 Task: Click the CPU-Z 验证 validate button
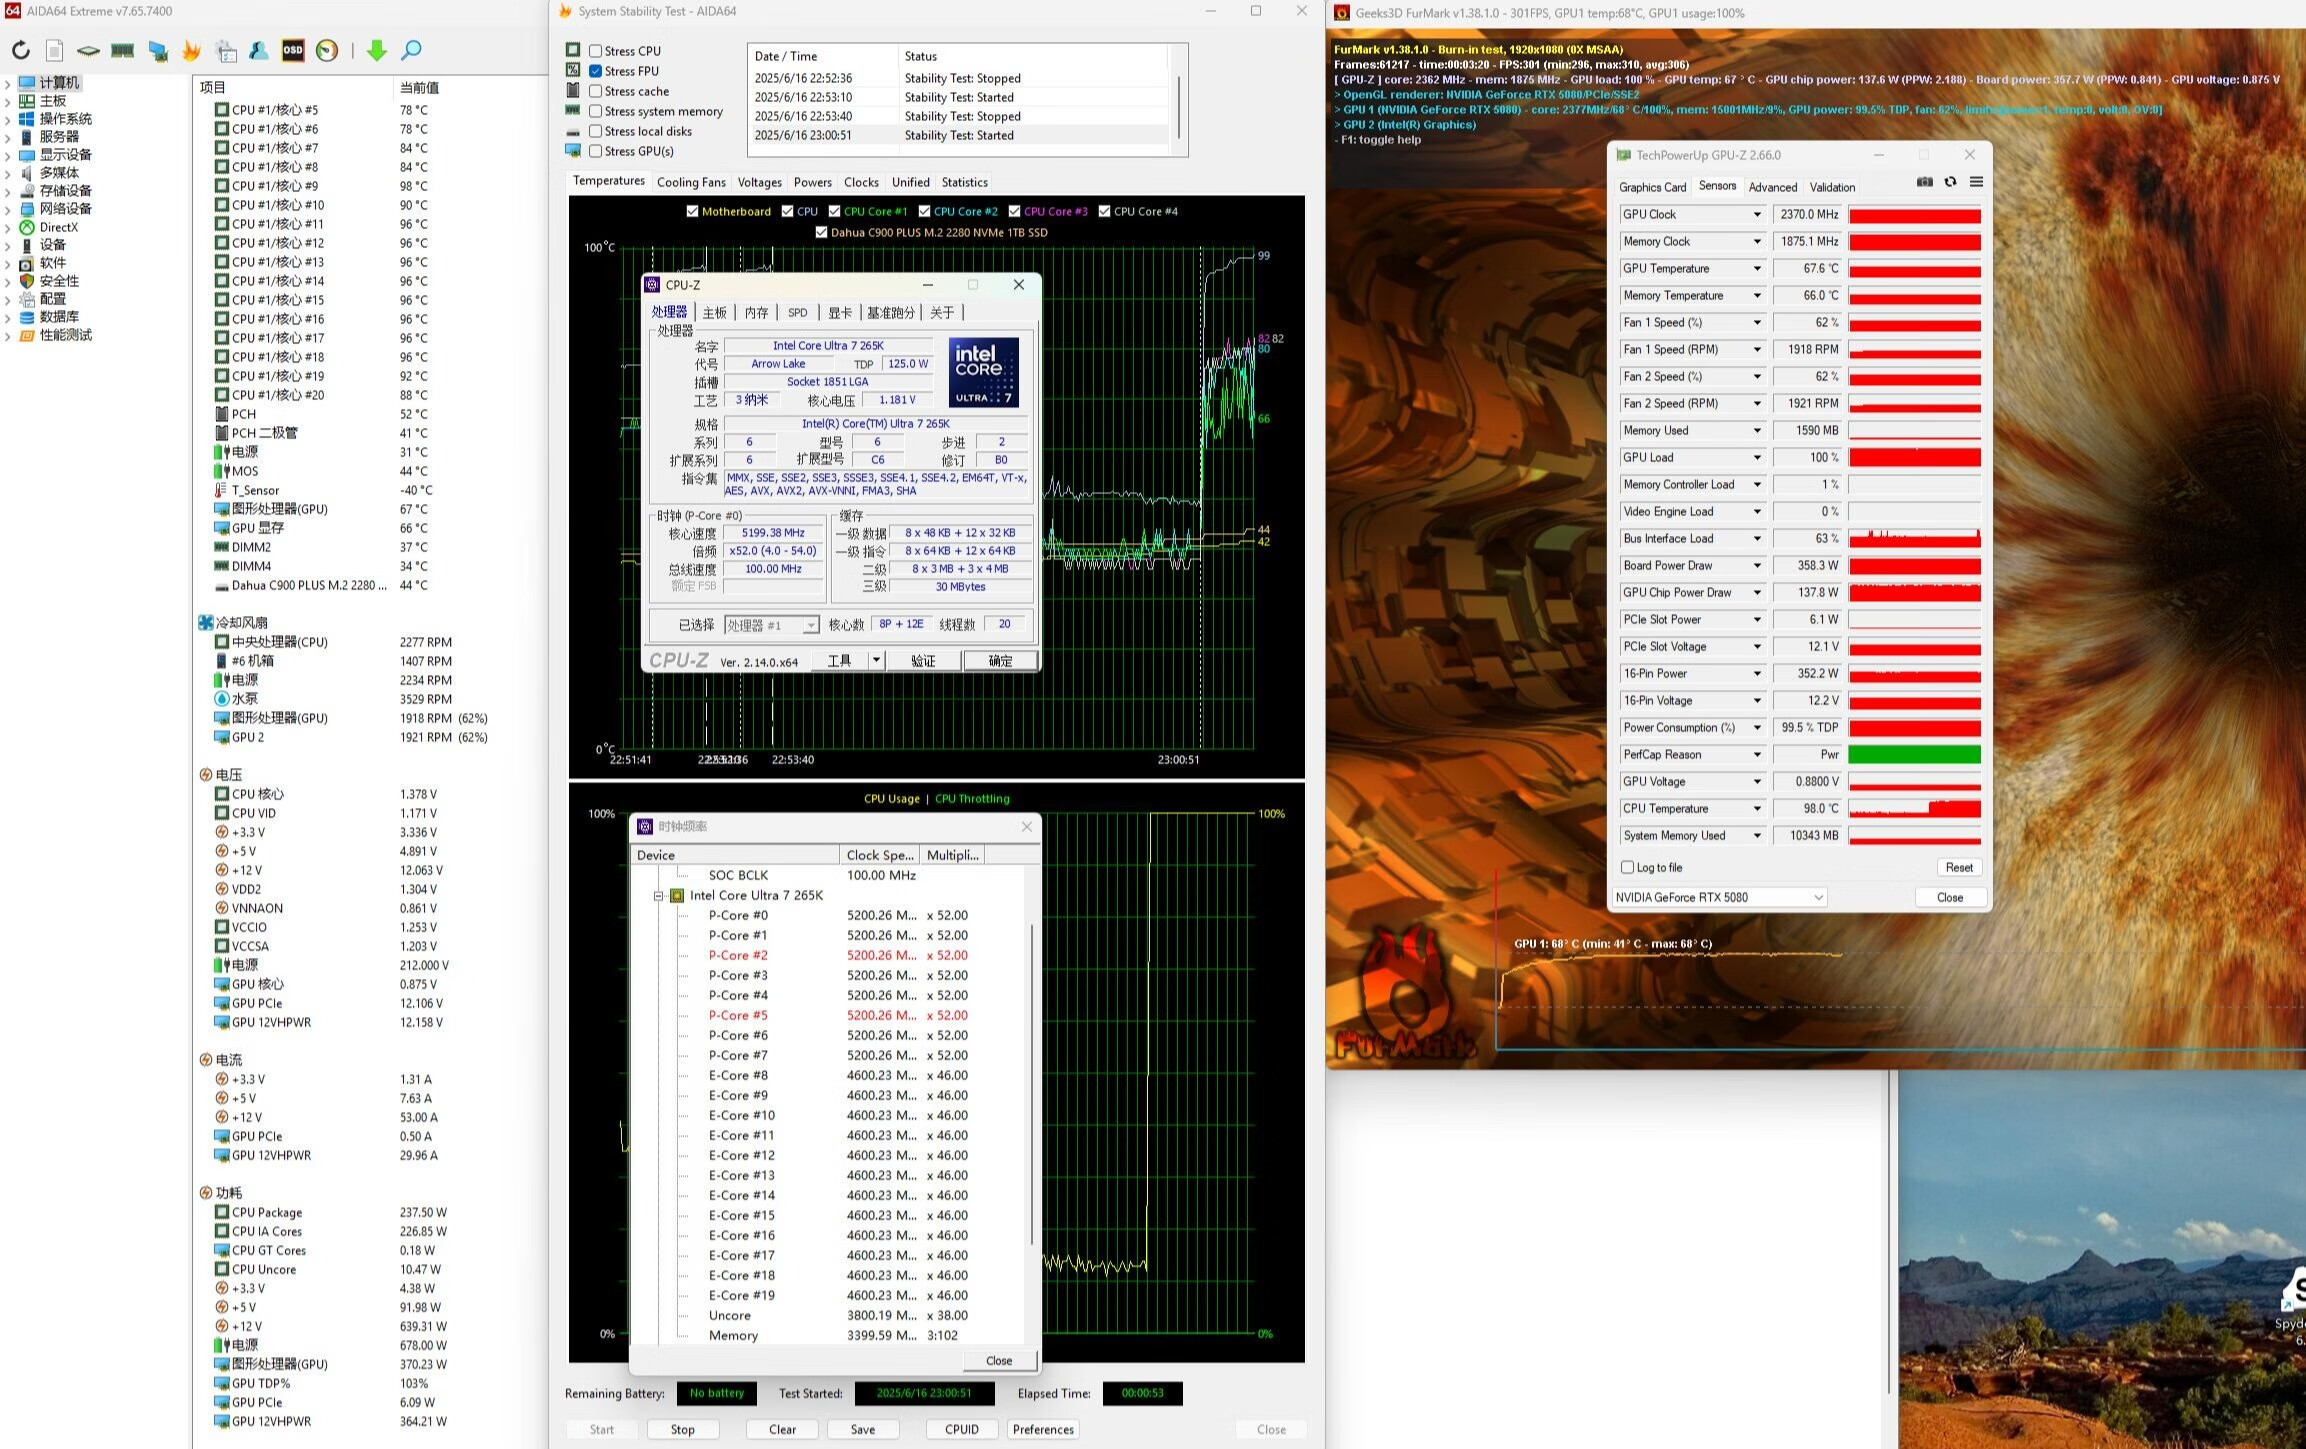click(x=923, y=660)
